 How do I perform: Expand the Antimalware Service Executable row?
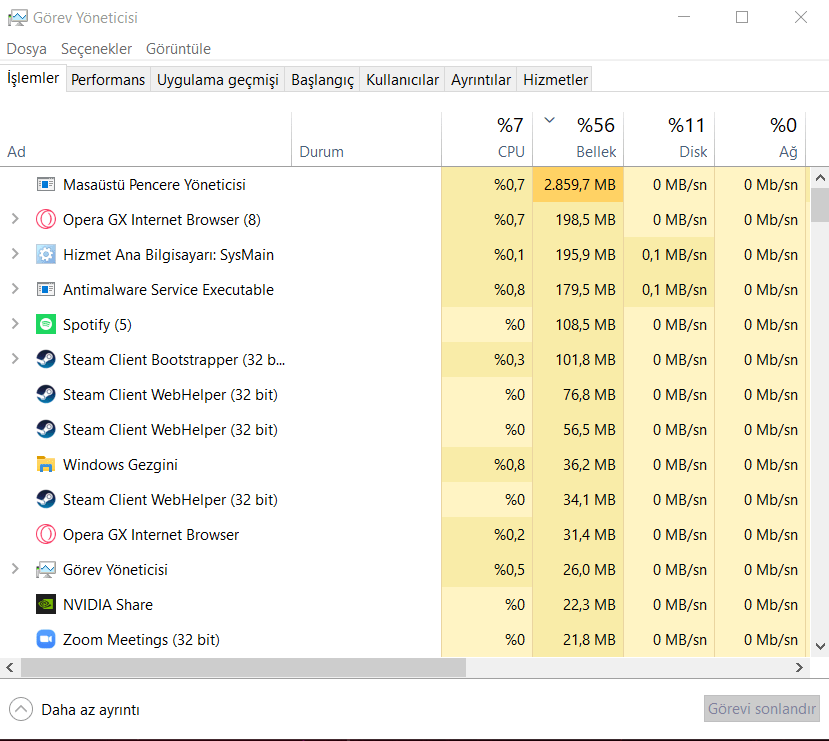click(x=15, y=289)
